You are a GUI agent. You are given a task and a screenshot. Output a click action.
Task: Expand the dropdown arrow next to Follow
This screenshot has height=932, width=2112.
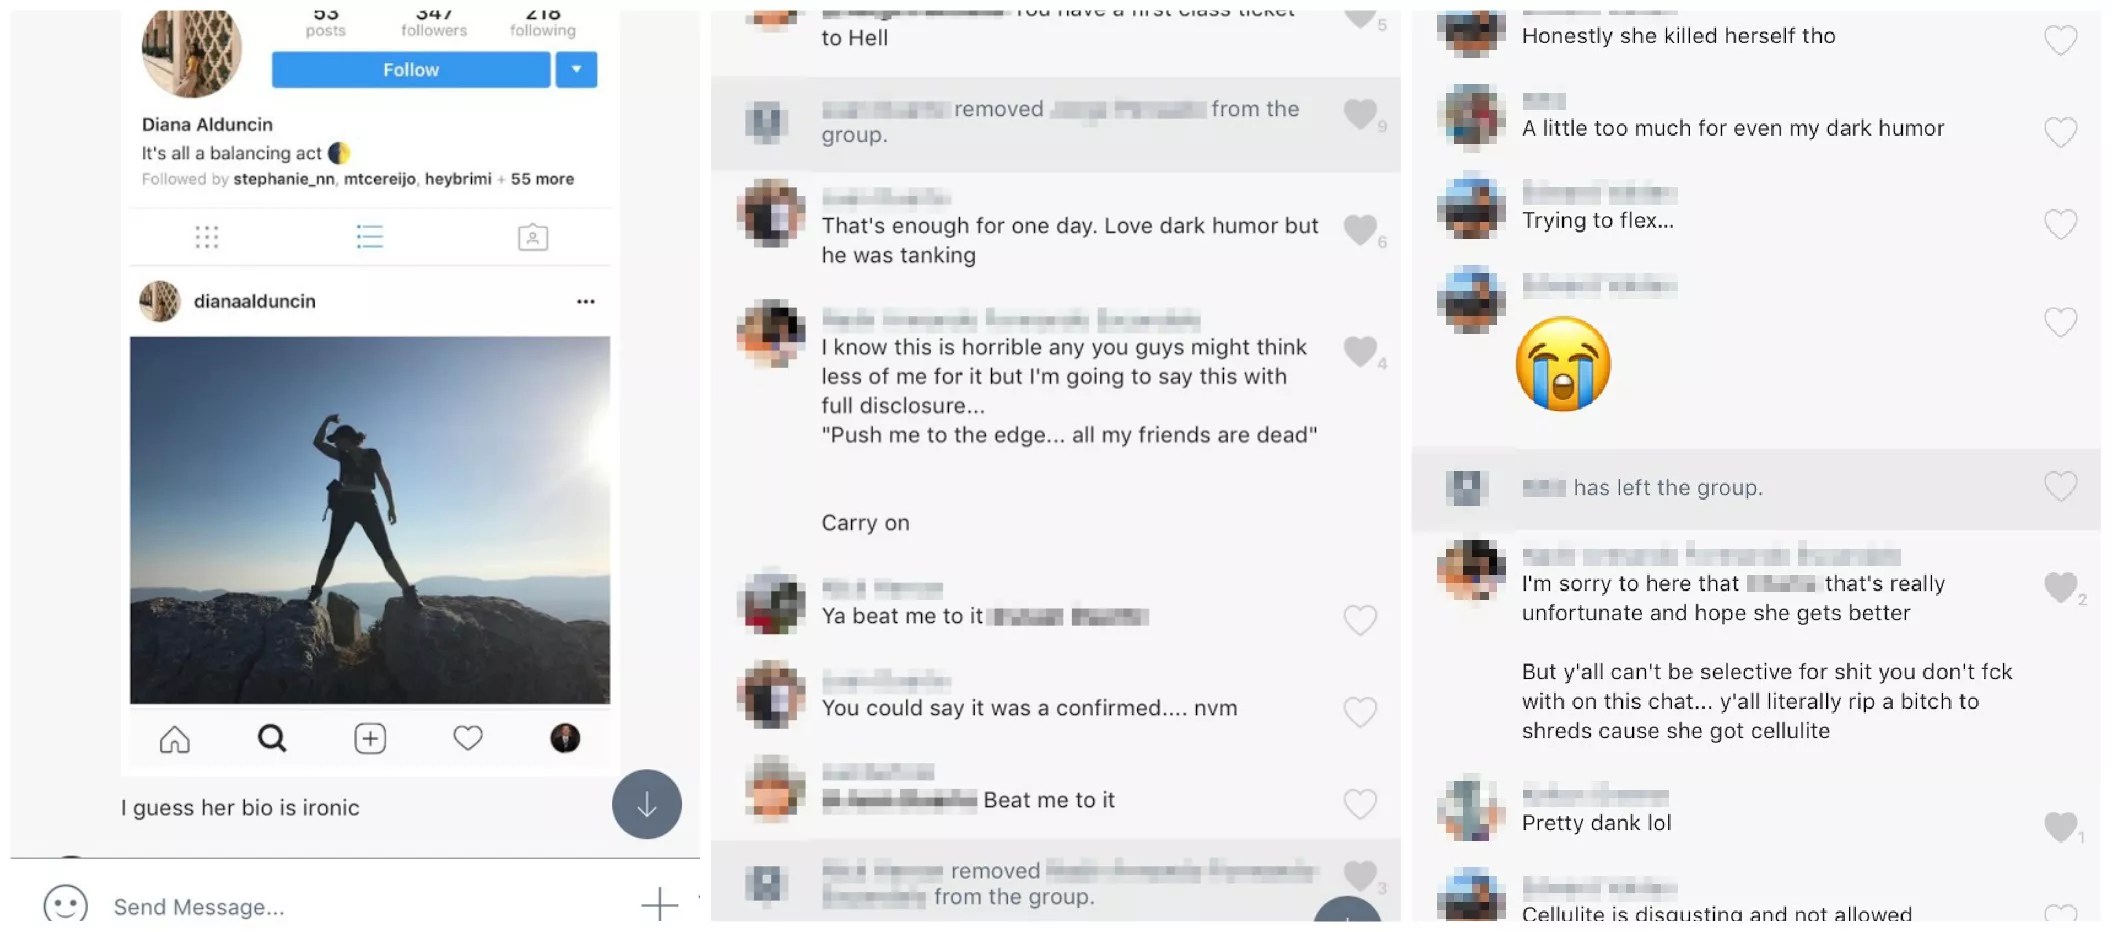pyautogui.click(x=577, y=69)
